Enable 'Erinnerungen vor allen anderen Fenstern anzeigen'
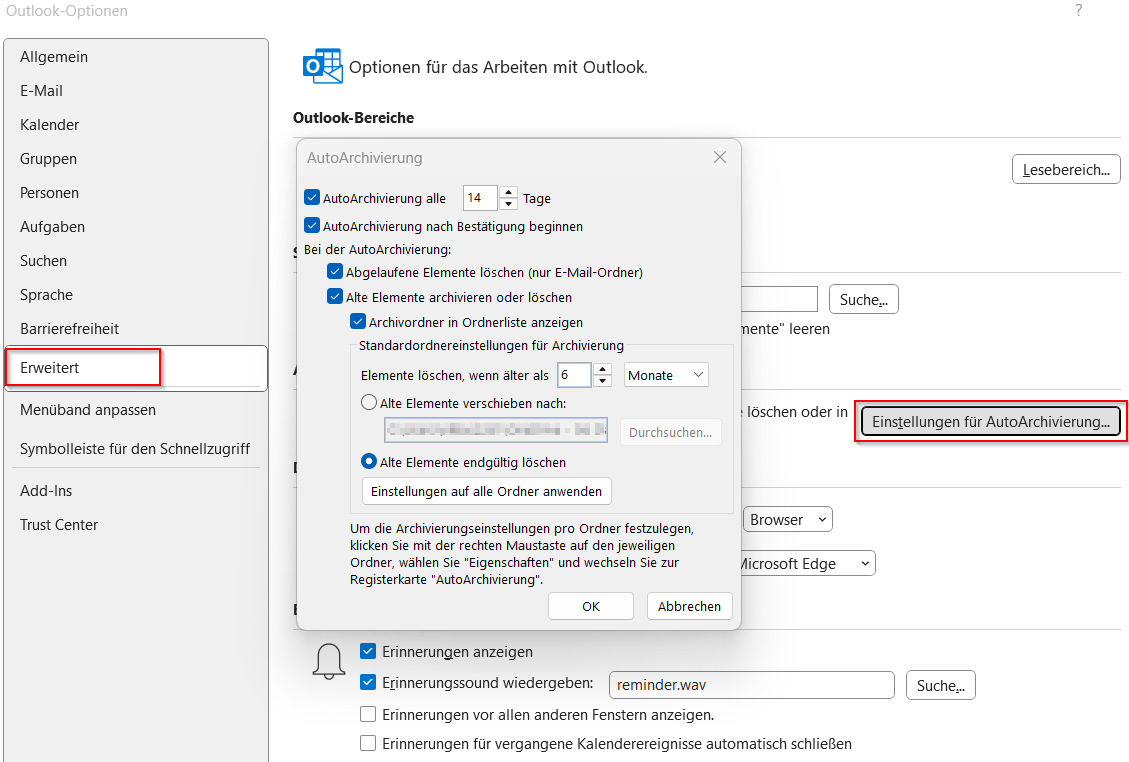Screen dimensions: 1129x762 (368, 714)
